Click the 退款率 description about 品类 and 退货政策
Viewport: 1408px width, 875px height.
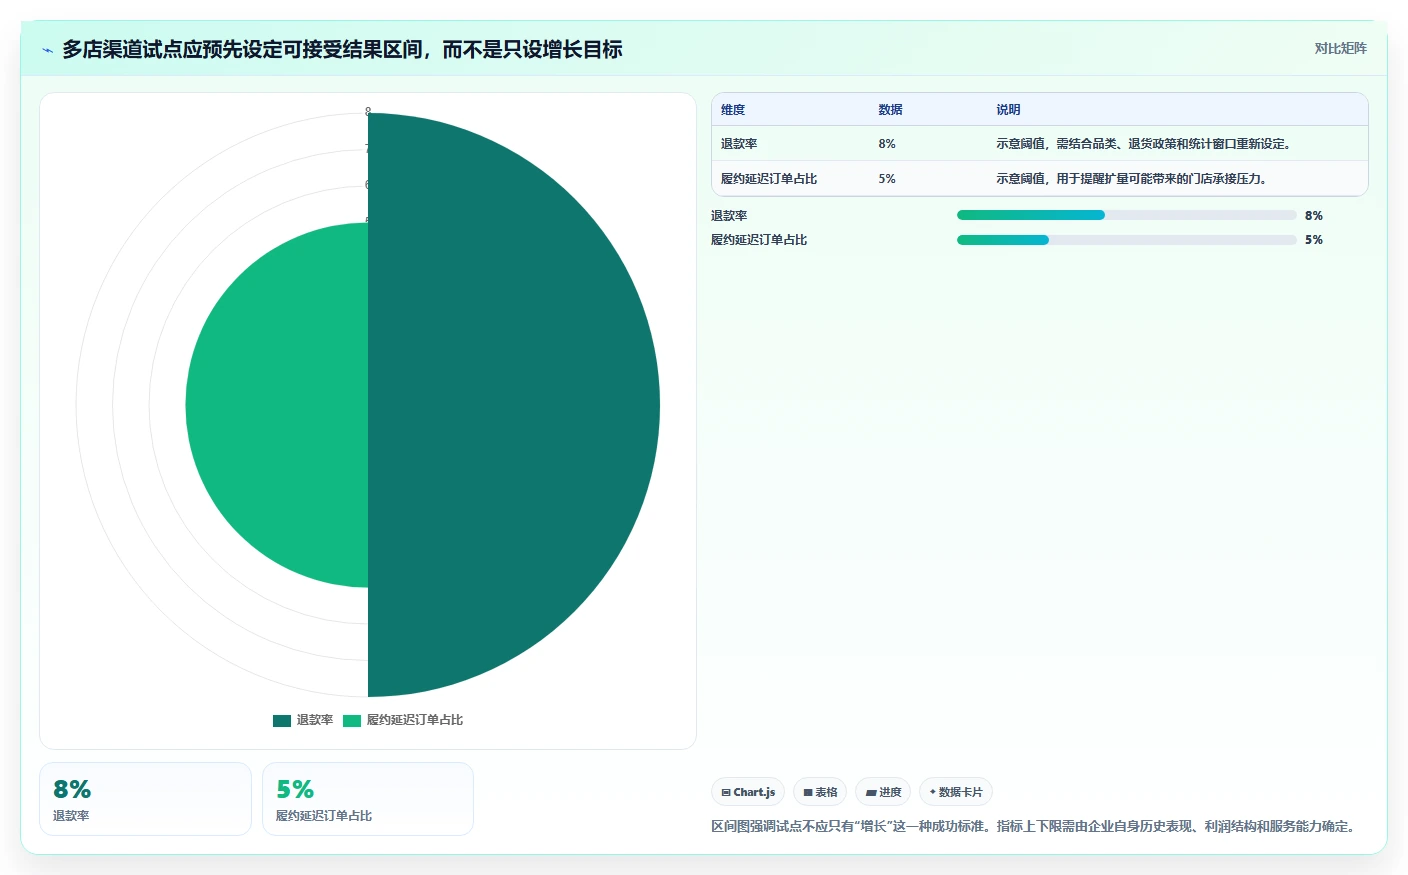[1145, 144]
